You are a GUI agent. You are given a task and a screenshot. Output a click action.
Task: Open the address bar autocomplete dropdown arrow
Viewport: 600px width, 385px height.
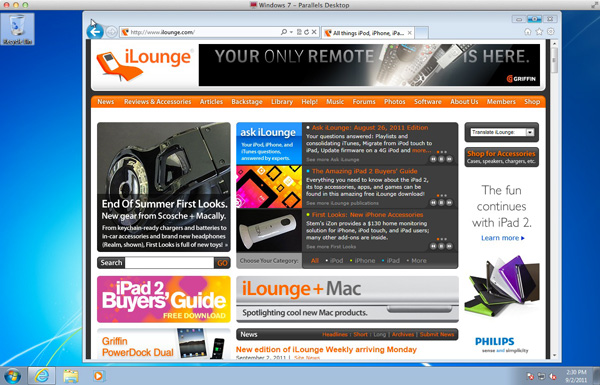point(291,32)
